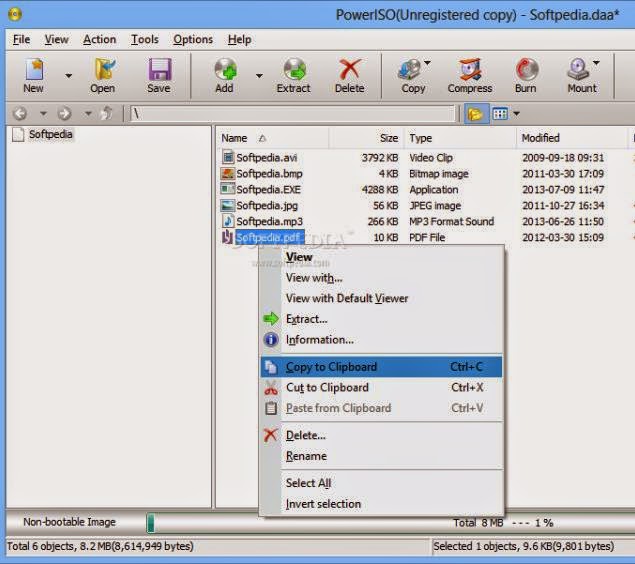635x564 pixels.
Task: Open the Help menu
Action: click(x=239, y=39)
